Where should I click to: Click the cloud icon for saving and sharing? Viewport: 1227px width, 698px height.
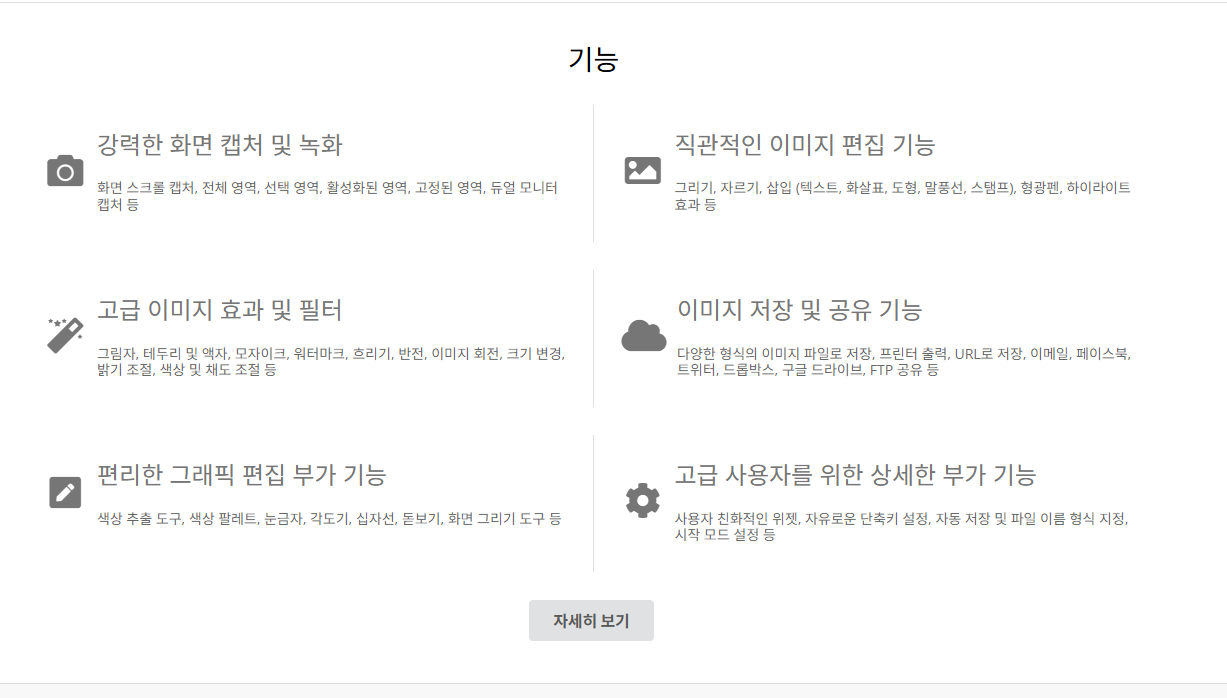643,336
